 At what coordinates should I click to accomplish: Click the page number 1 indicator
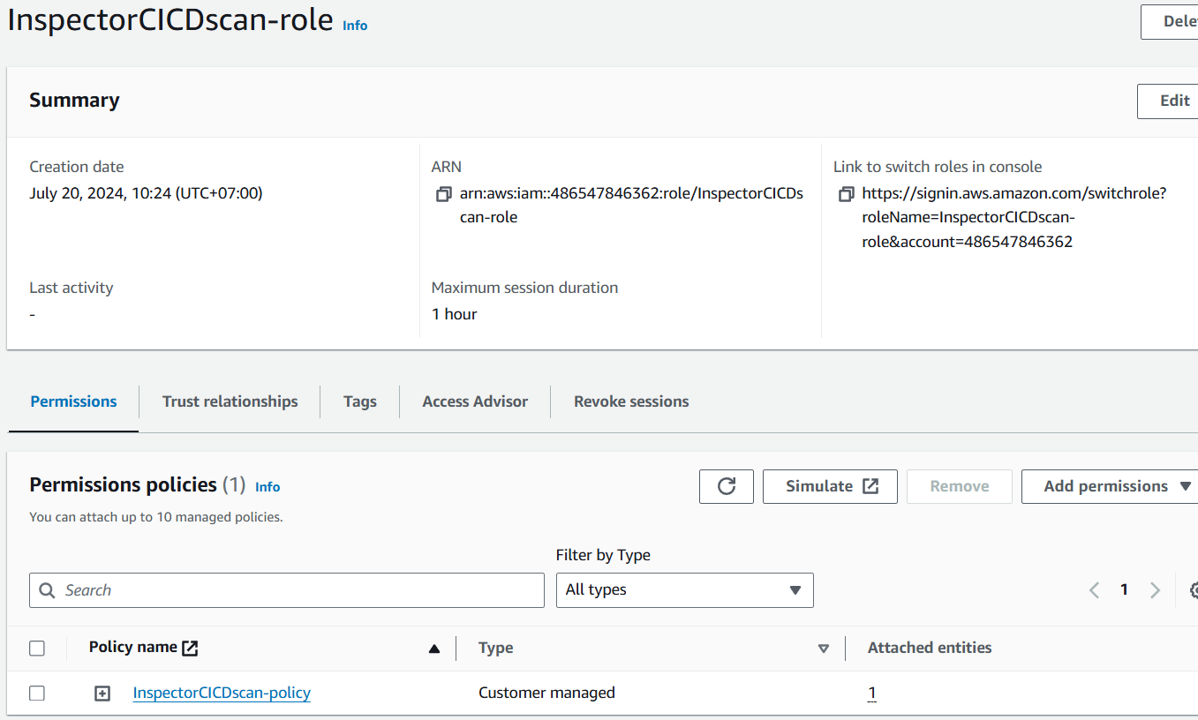[x=1124, y=589]
